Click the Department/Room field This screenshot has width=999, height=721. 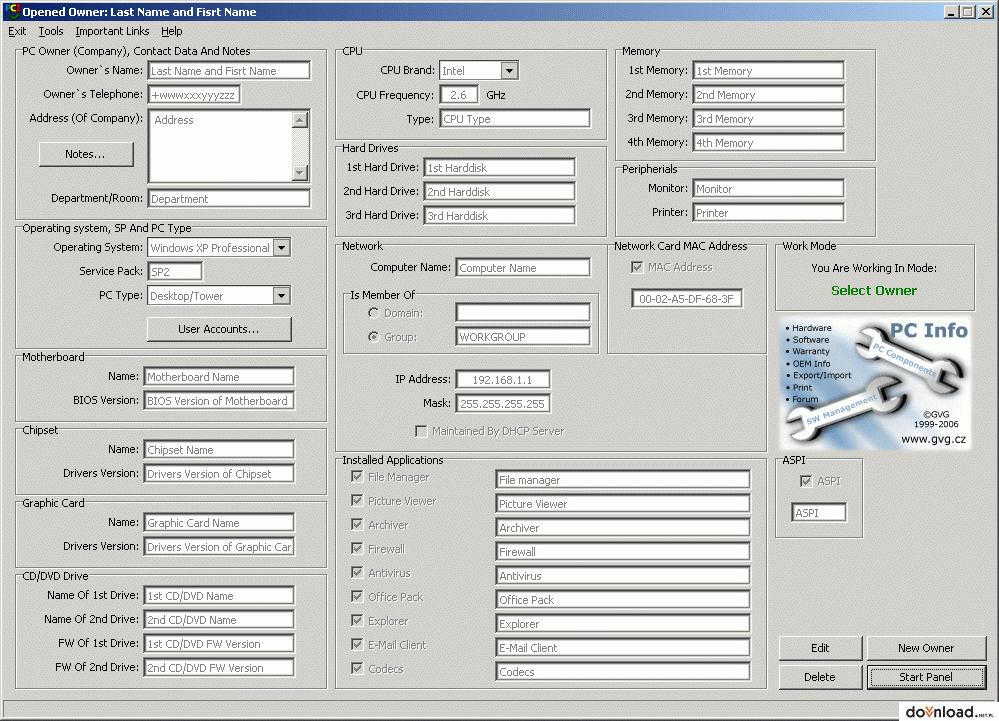point(229,199)
